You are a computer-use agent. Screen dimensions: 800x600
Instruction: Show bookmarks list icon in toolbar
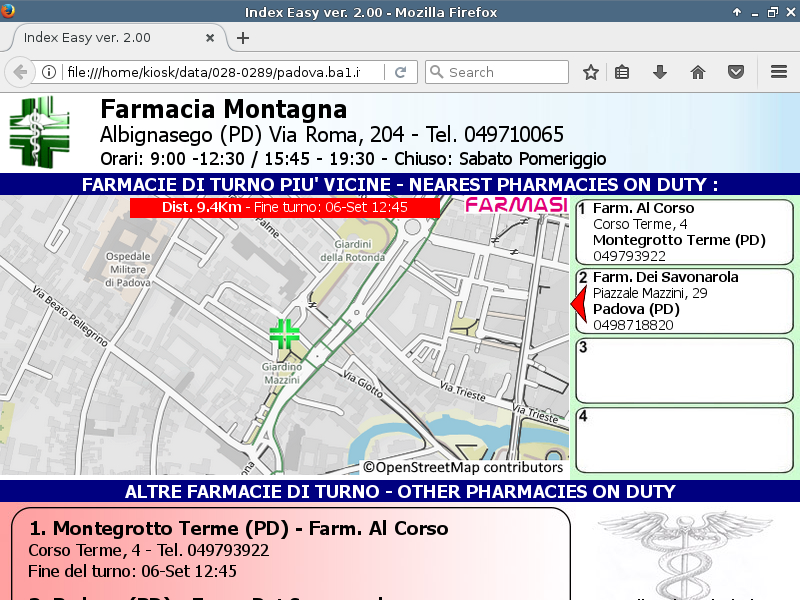coord(622,72)
